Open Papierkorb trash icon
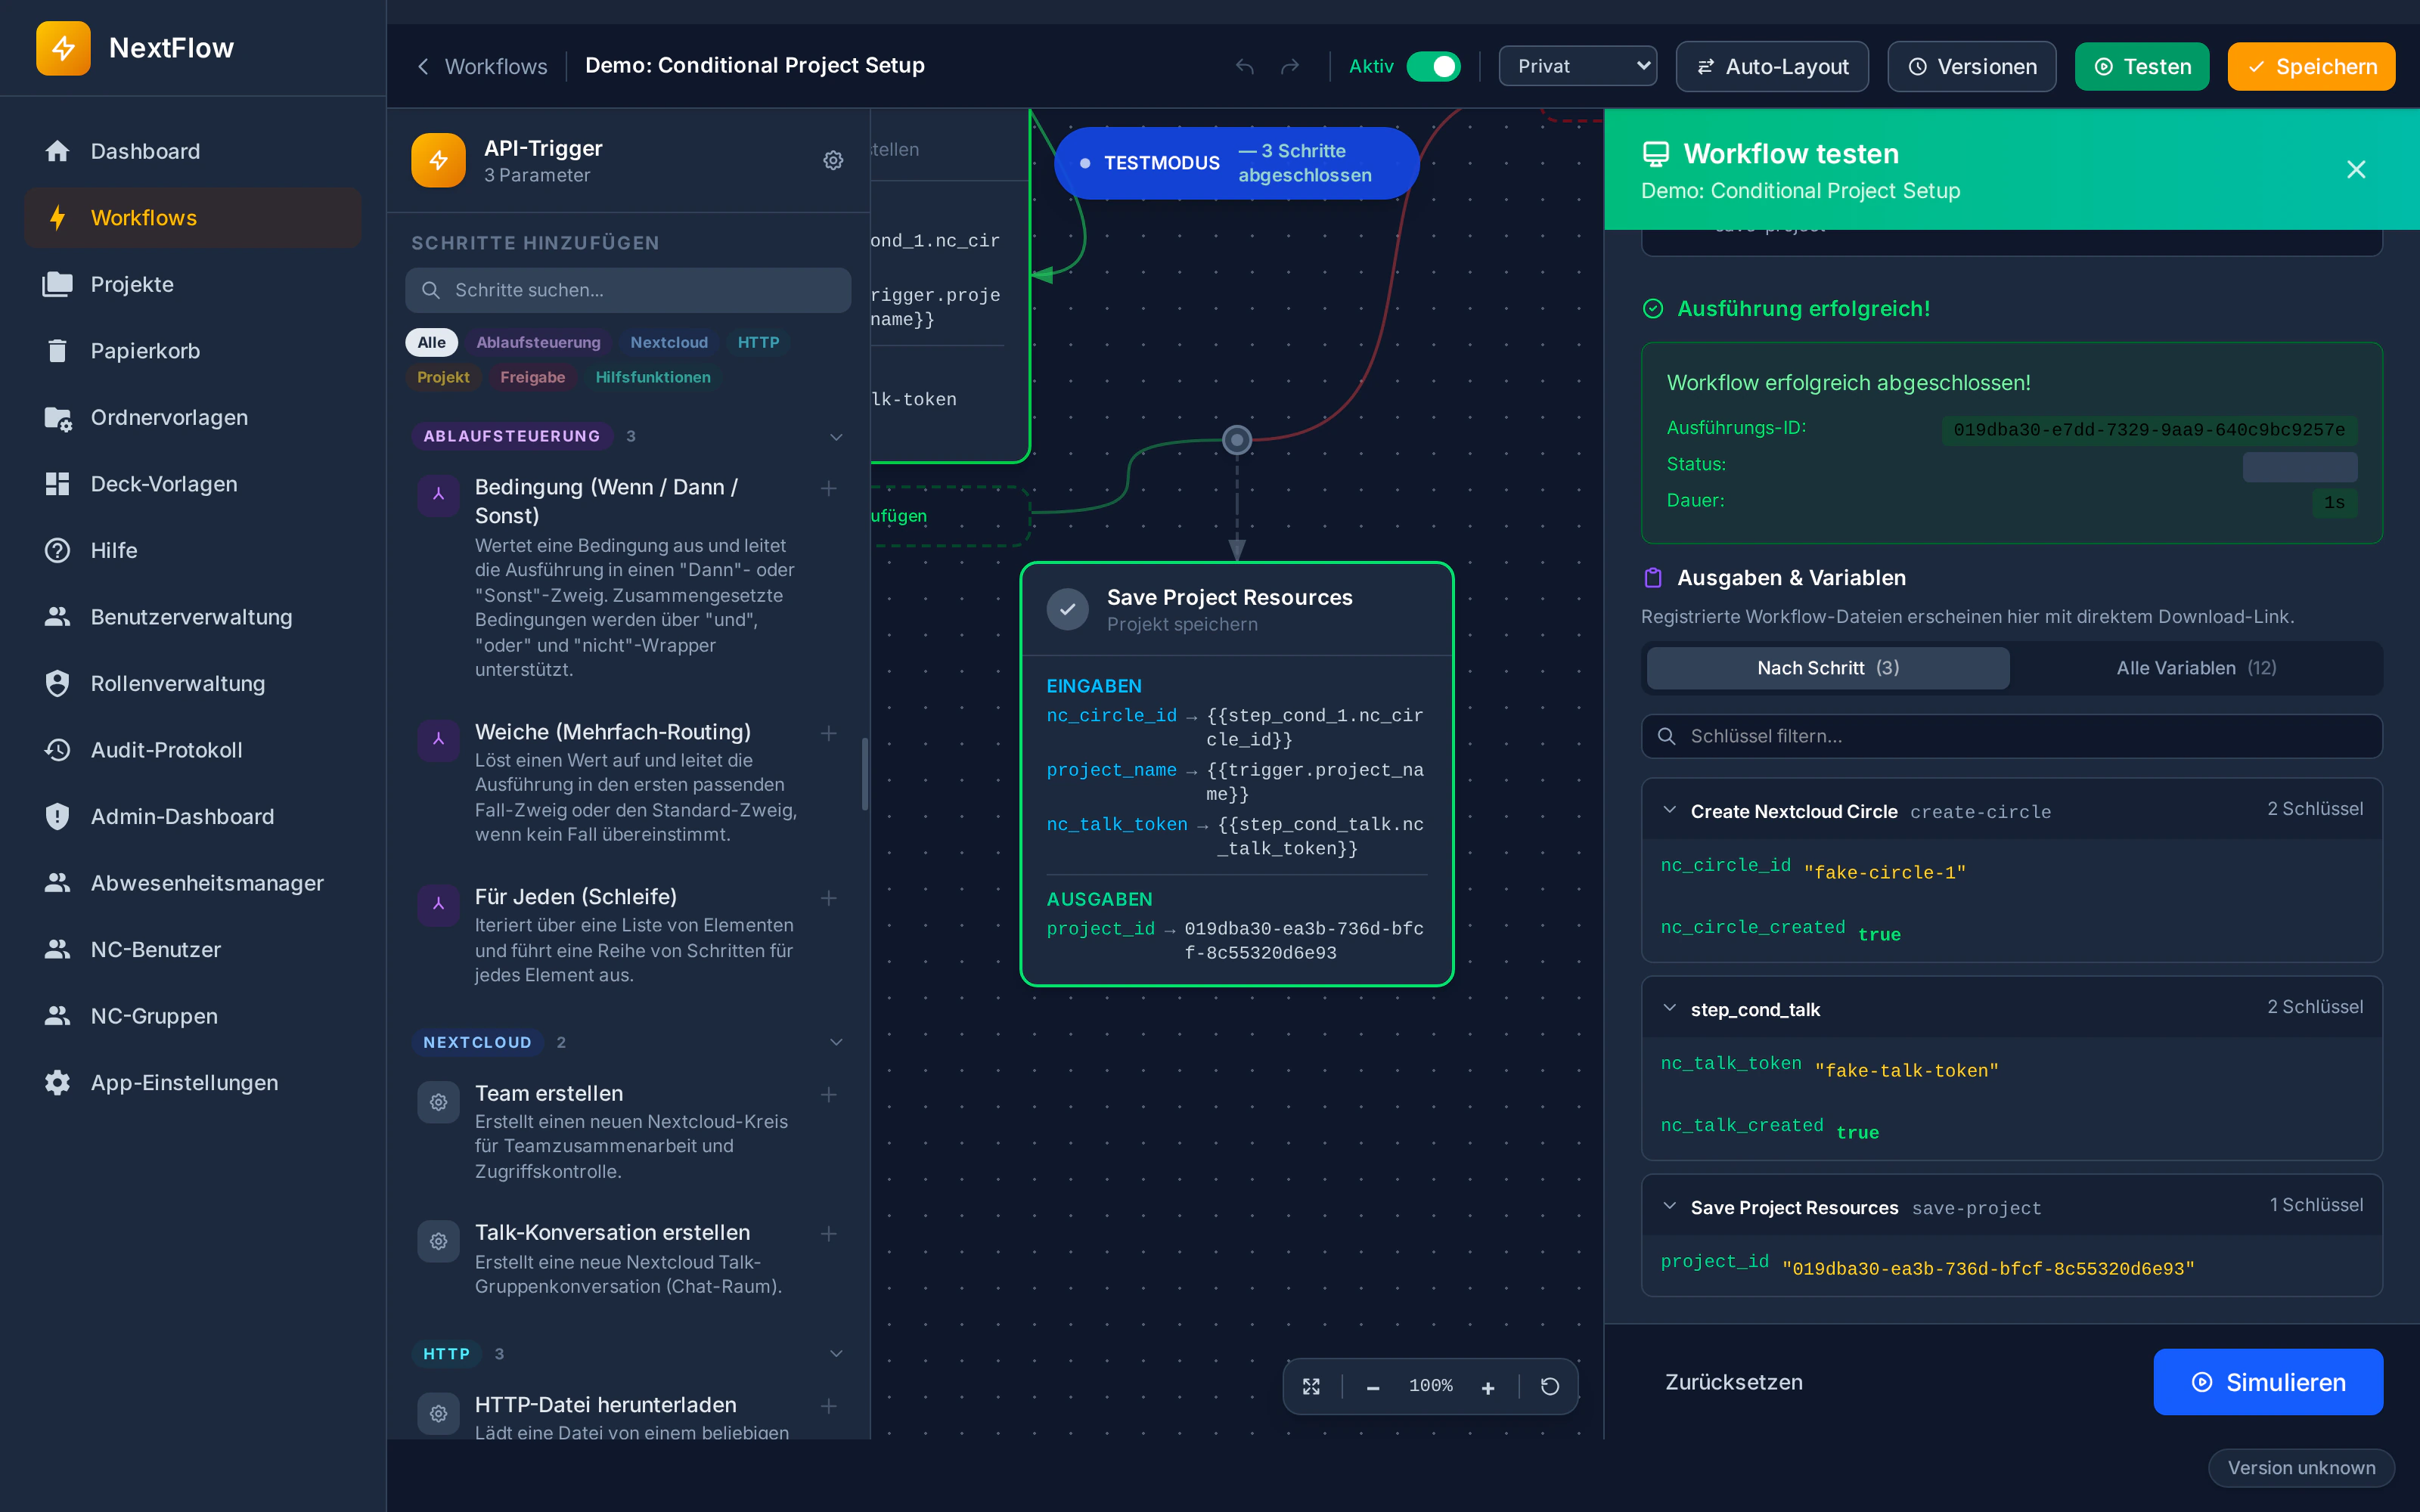The width and height of the screenshot is (2420, 1512). tap(57, 351)
